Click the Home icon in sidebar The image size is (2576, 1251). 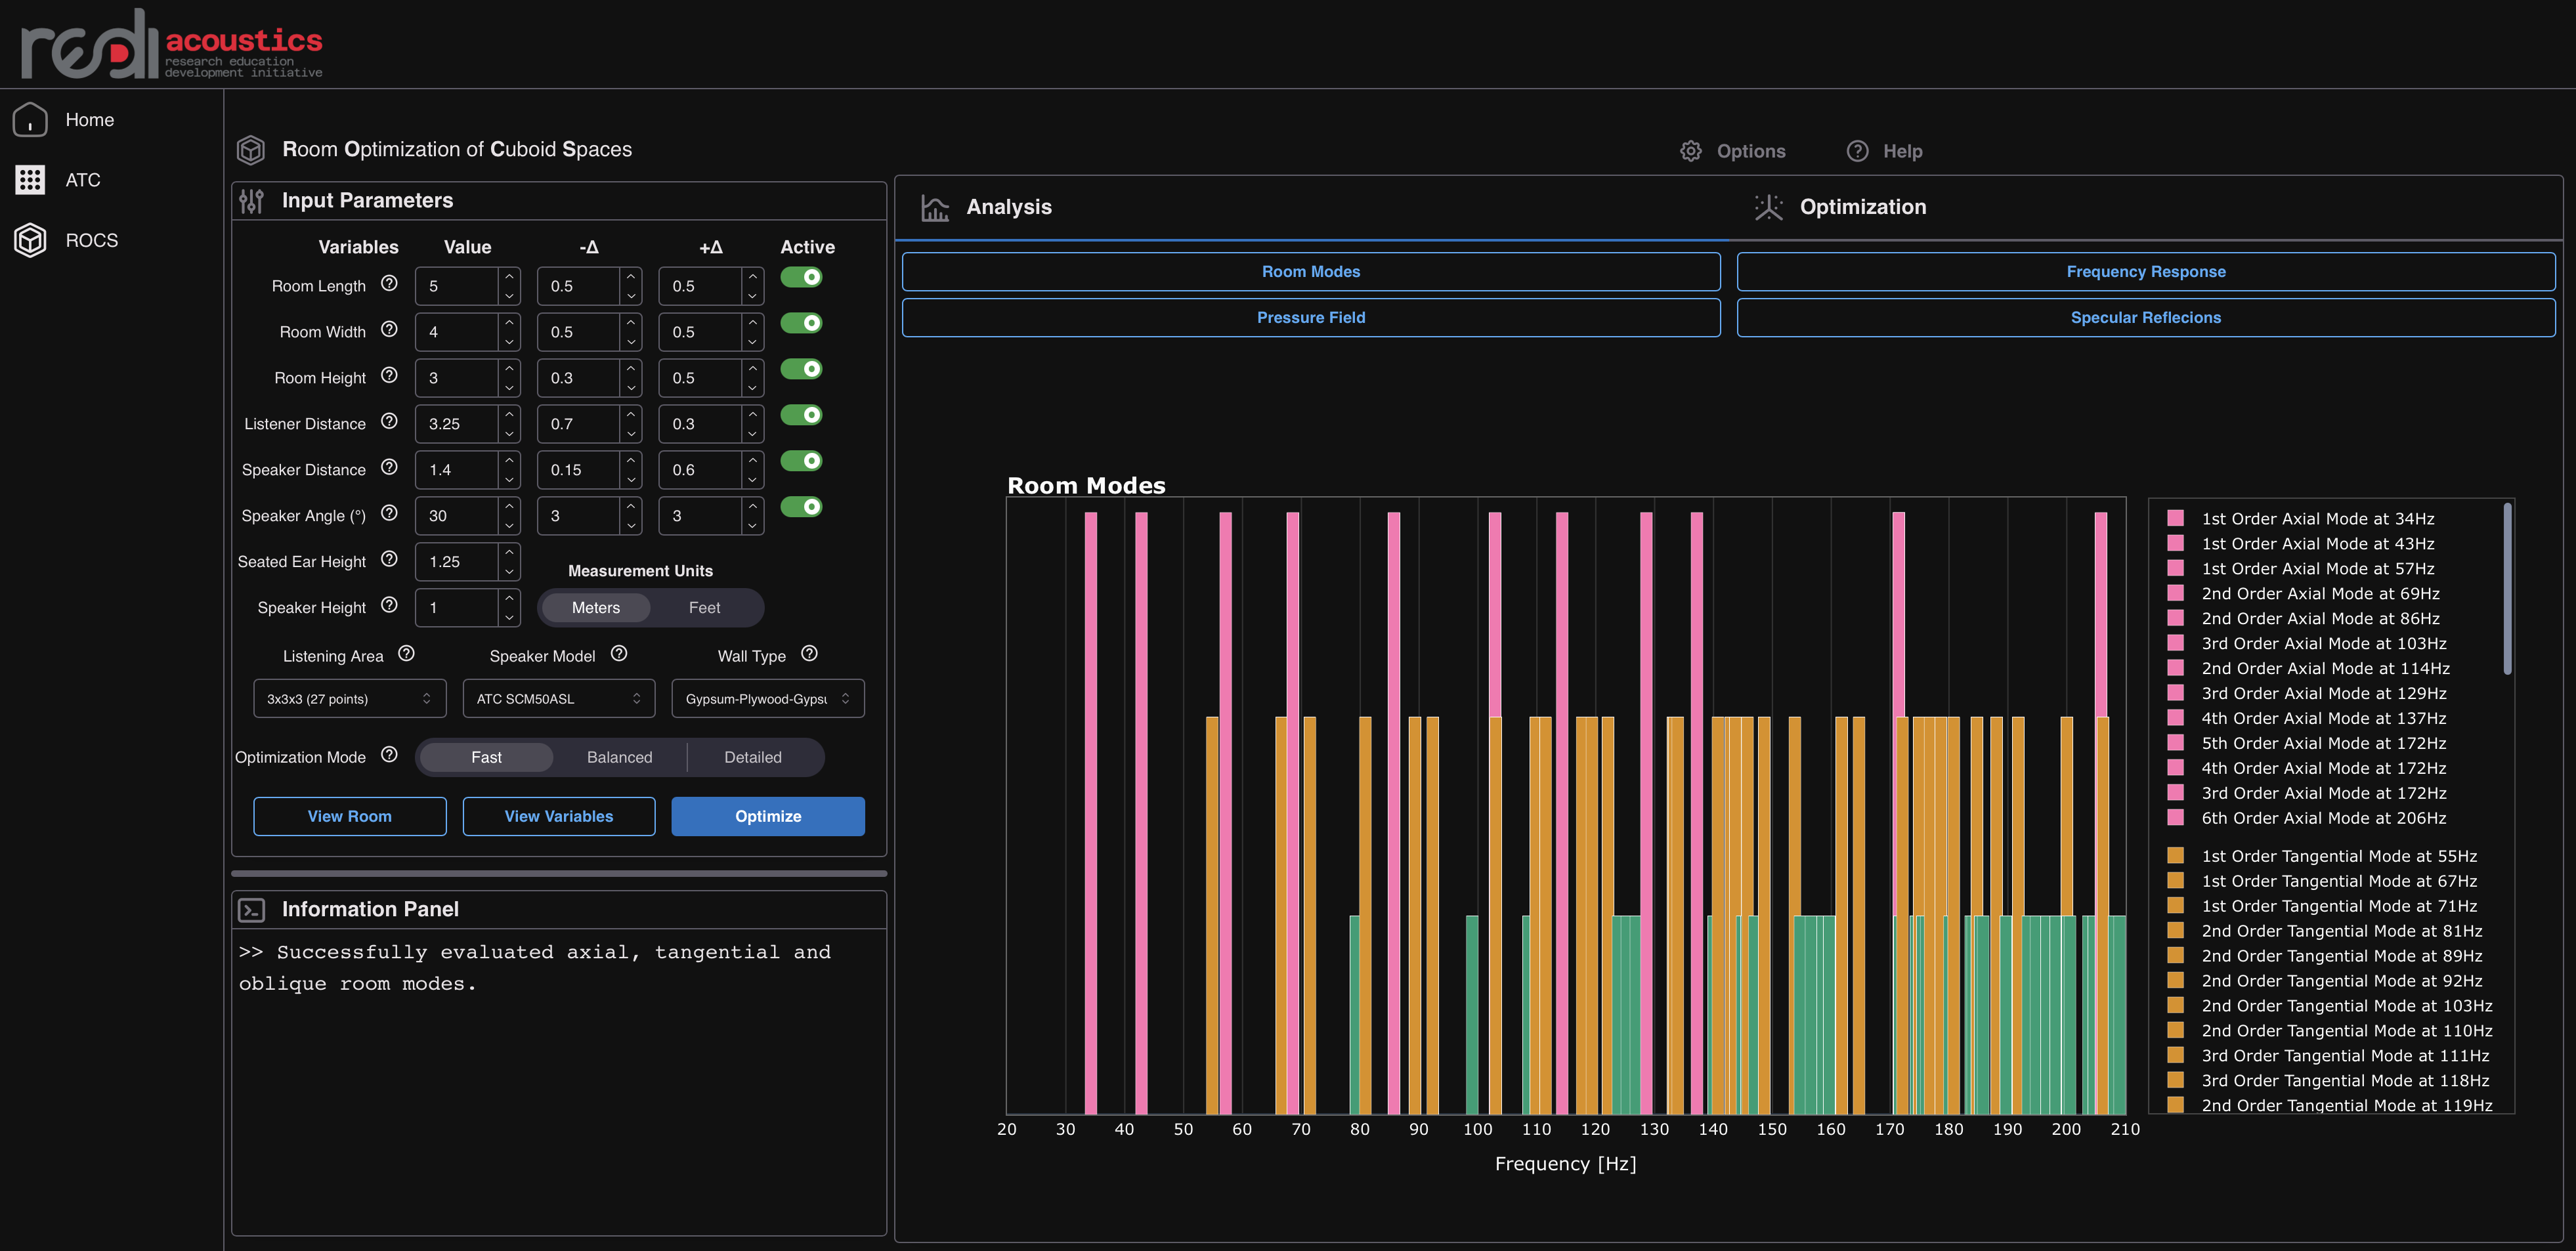[30, 120]
